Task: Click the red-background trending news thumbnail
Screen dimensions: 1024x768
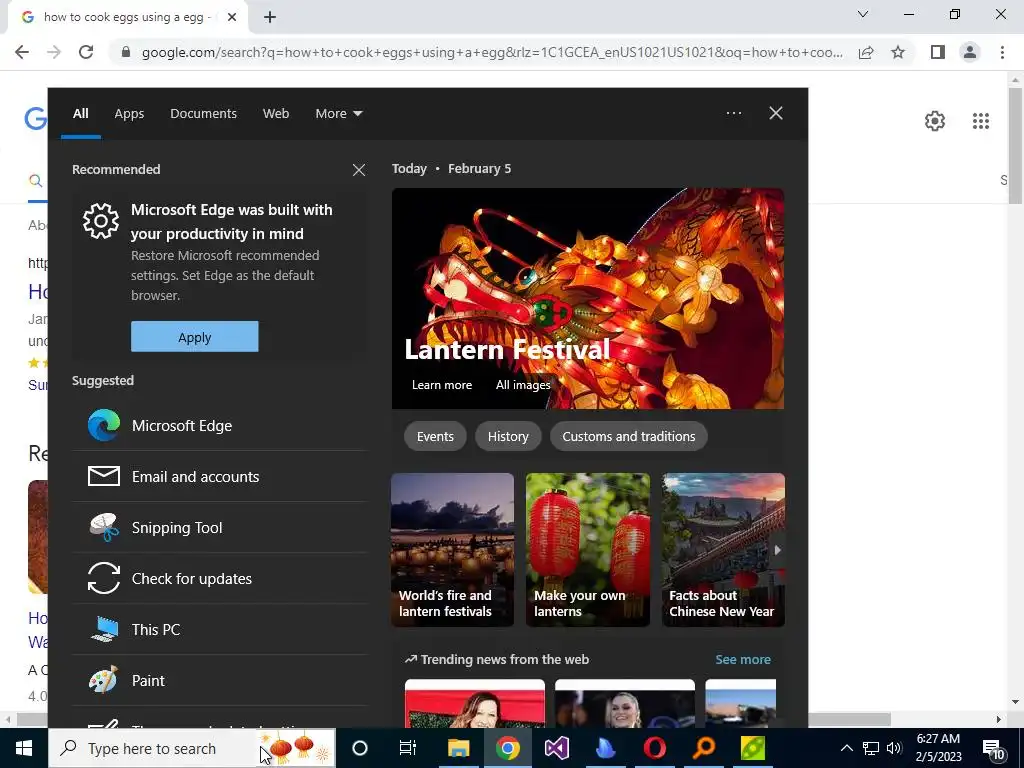Action: tap(475, 703)
